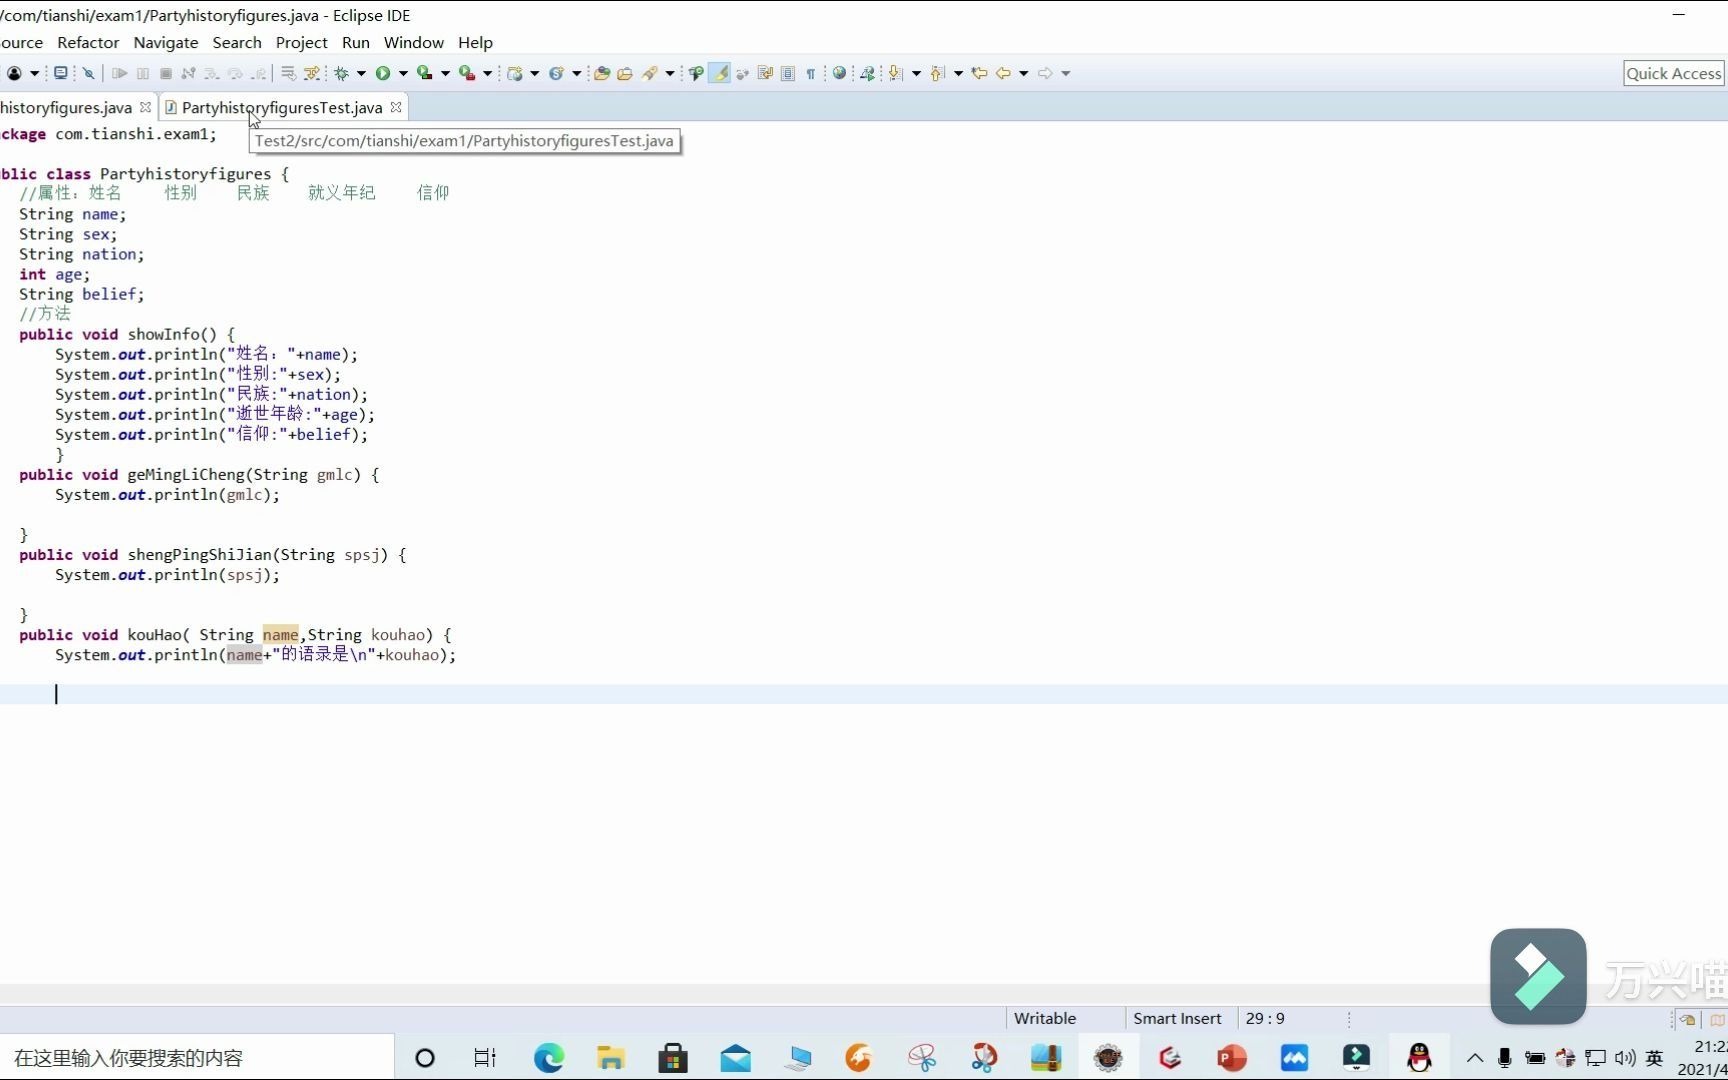Open PowerPoint from the taskbar
Screen dimensions: 1728x1080
point(1232,1057)
